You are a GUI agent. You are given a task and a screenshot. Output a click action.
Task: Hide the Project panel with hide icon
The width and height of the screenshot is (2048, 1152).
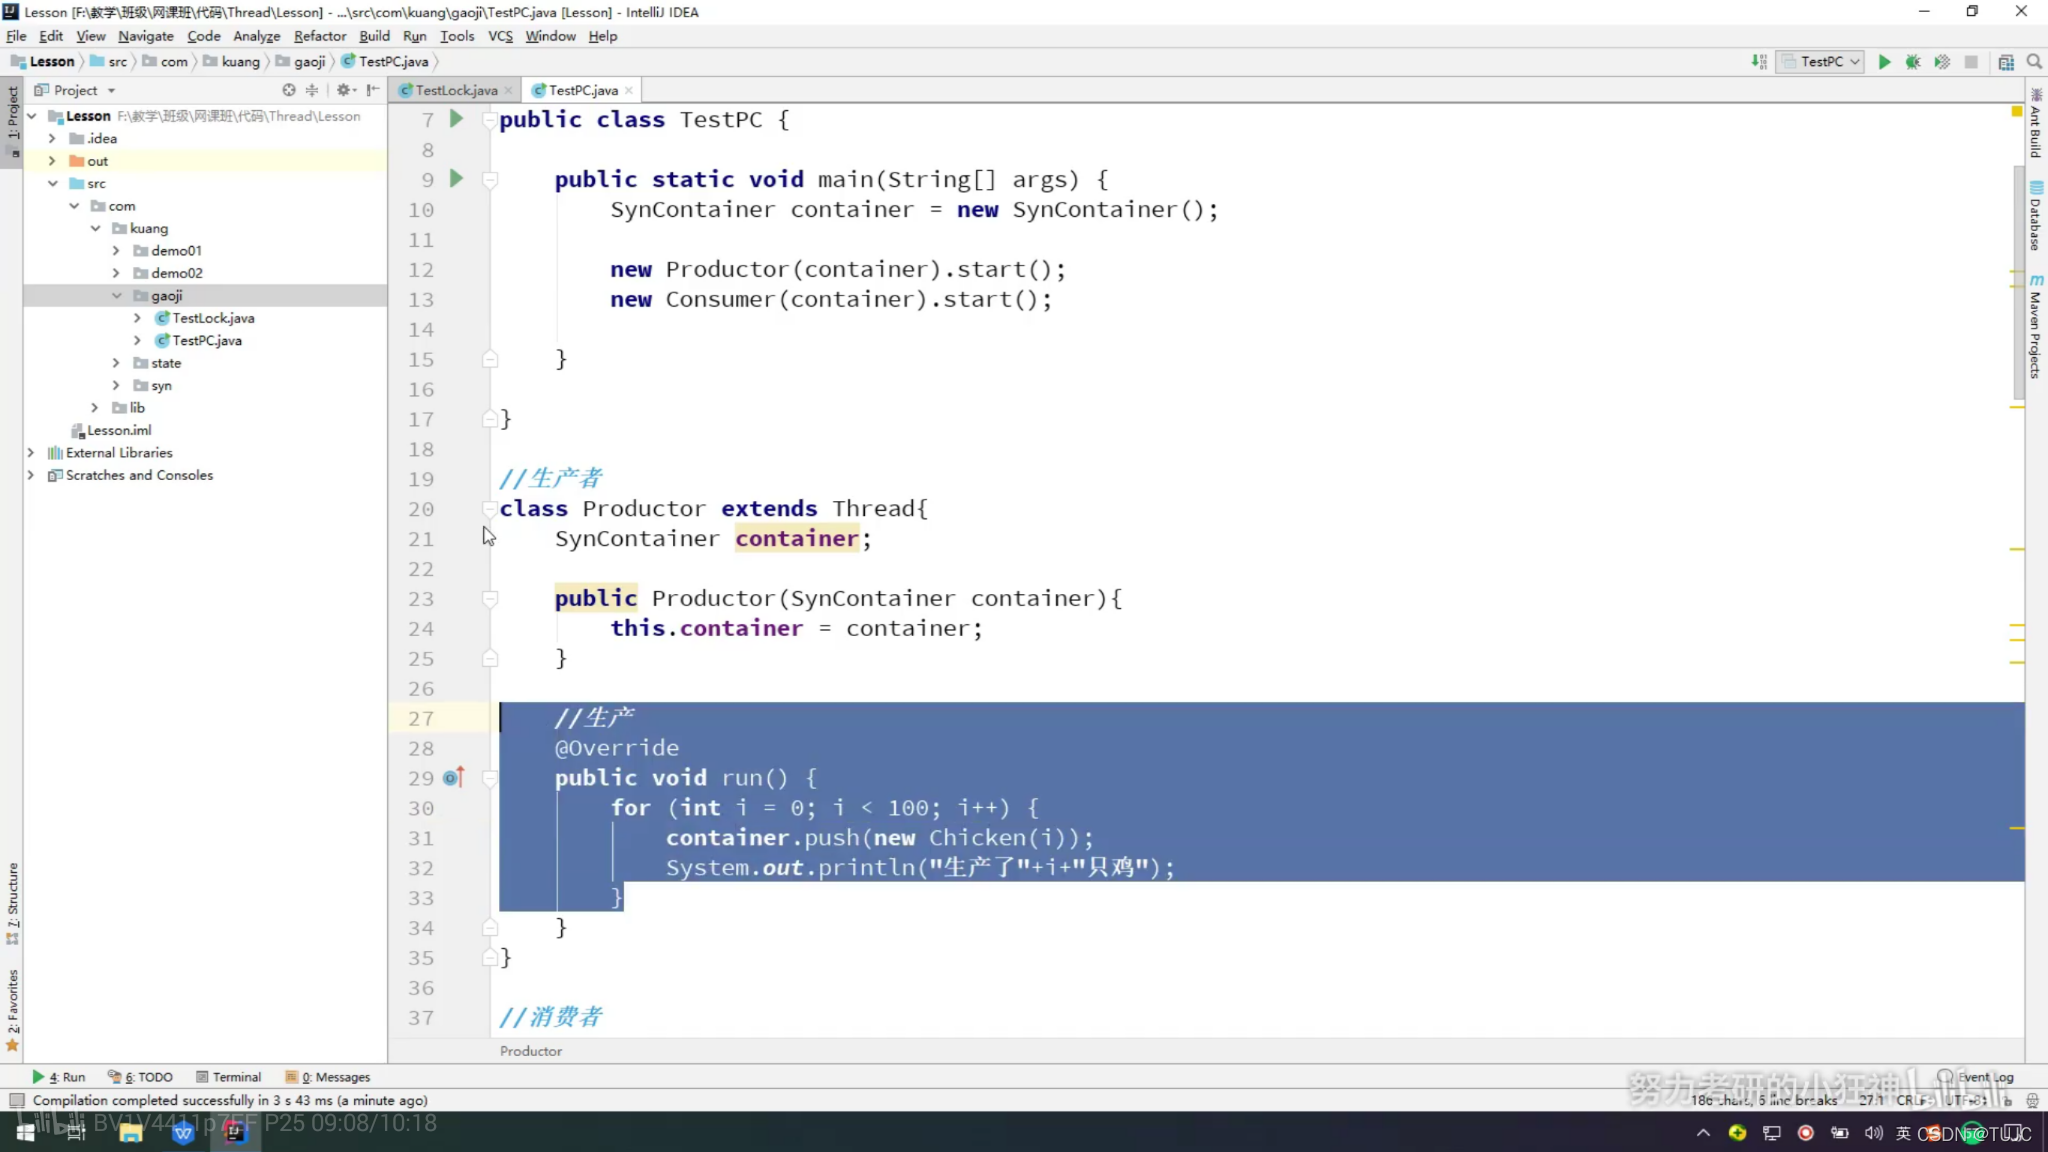(x=372, y=90)
